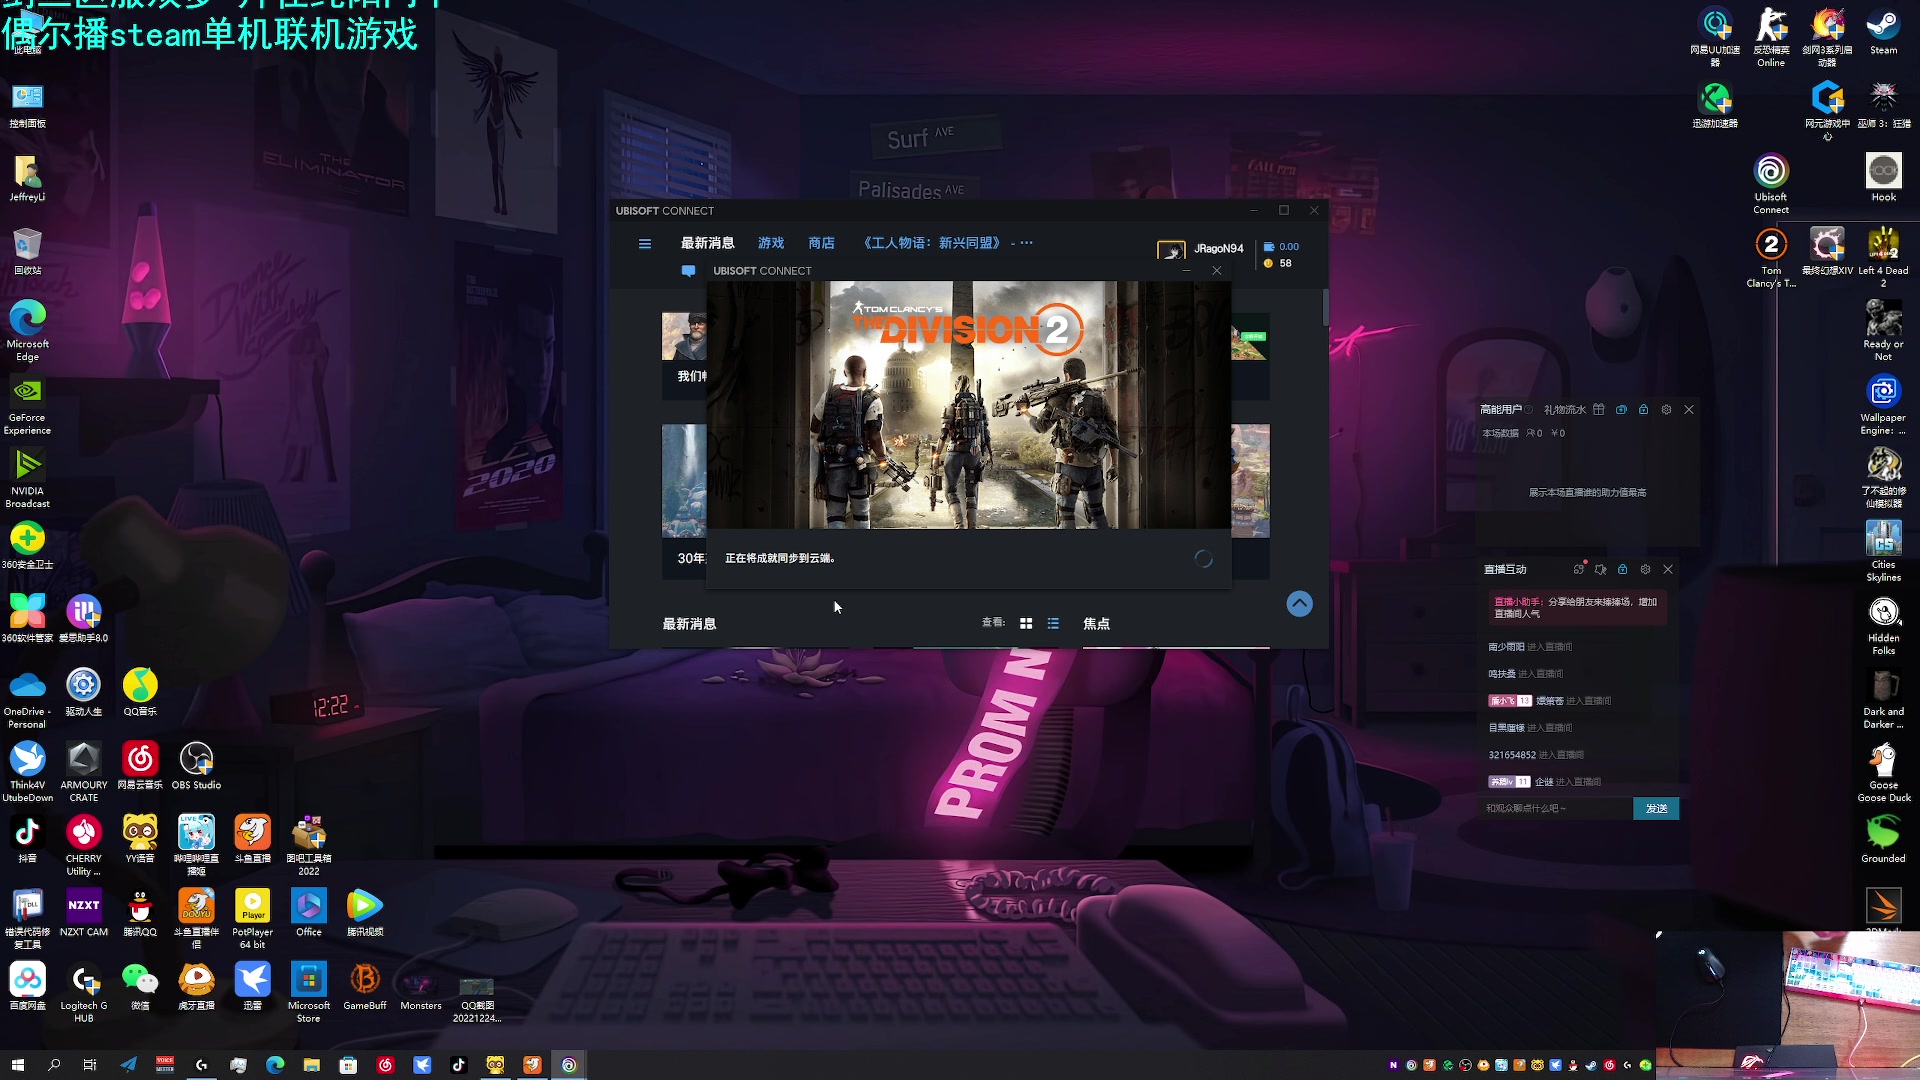
Task: Open settings gear in 直播互动 panel
Action: tap(1645, 570)
